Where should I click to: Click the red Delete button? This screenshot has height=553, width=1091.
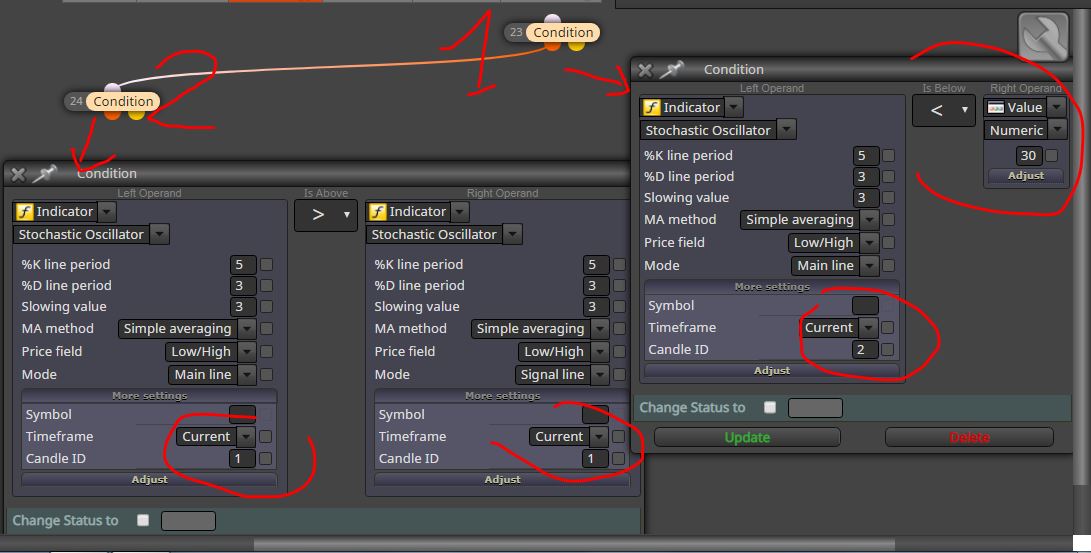point(969,438)
